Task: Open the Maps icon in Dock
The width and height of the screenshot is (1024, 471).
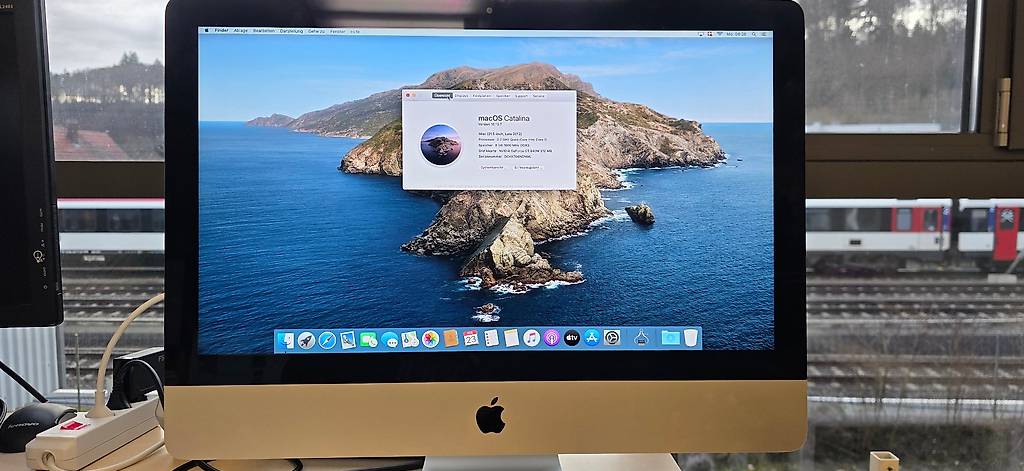Action: (x=410, y=339)
